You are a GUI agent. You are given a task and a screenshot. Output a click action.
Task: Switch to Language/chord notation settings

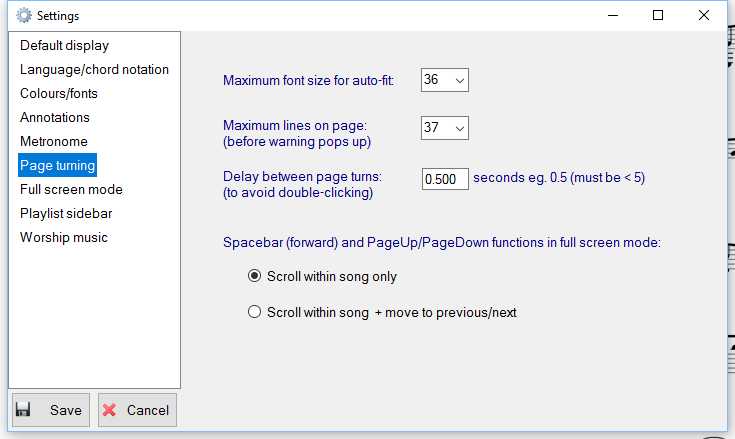tap(94, 69)
